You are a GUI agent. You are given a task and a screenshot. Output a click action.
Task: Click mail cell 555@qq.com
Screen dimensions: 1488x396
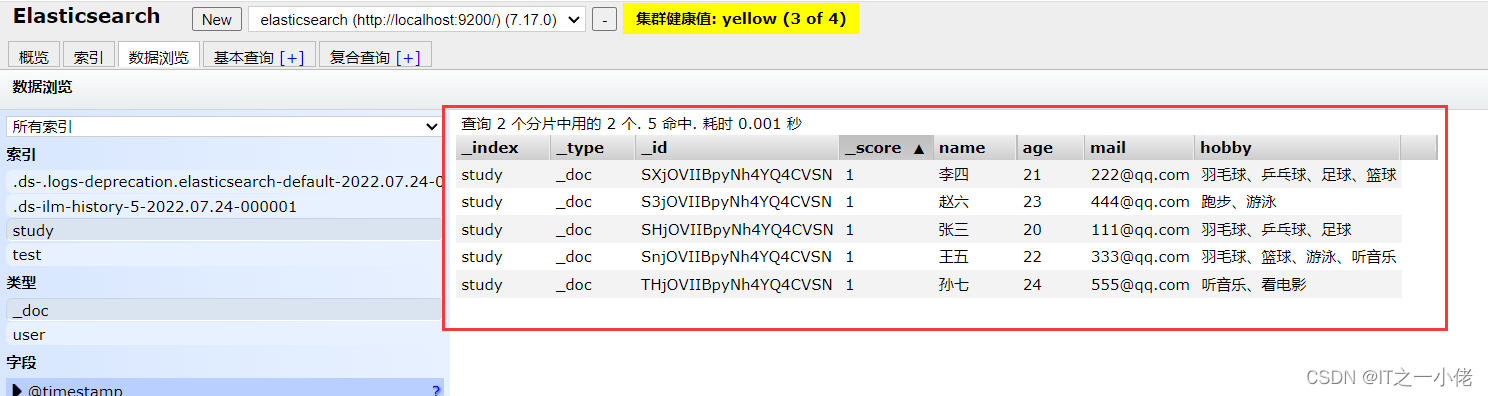pos(1140,285)
